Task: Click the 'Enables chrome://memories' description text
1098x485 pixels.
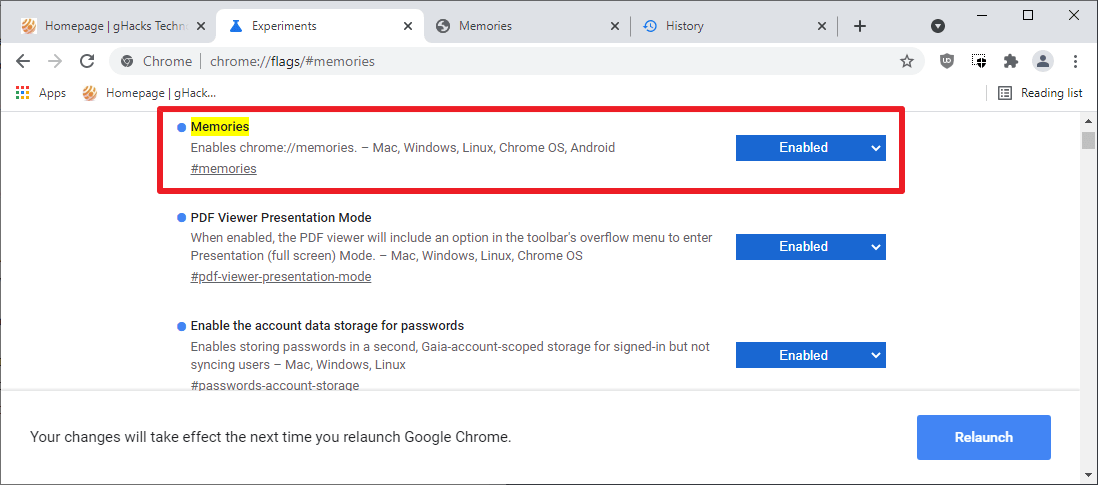Action: click(x=403, y=148)
